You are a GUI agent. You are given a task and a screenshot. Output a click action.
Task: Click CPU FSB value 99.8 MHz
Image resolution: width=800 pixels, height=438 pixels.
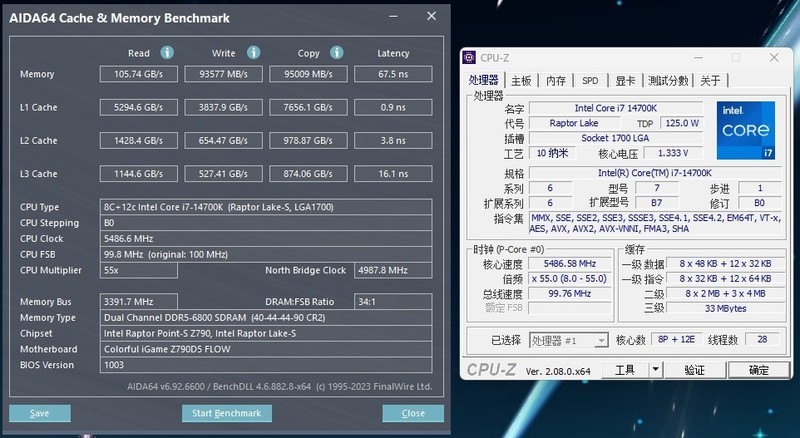[x=266, y=254]
